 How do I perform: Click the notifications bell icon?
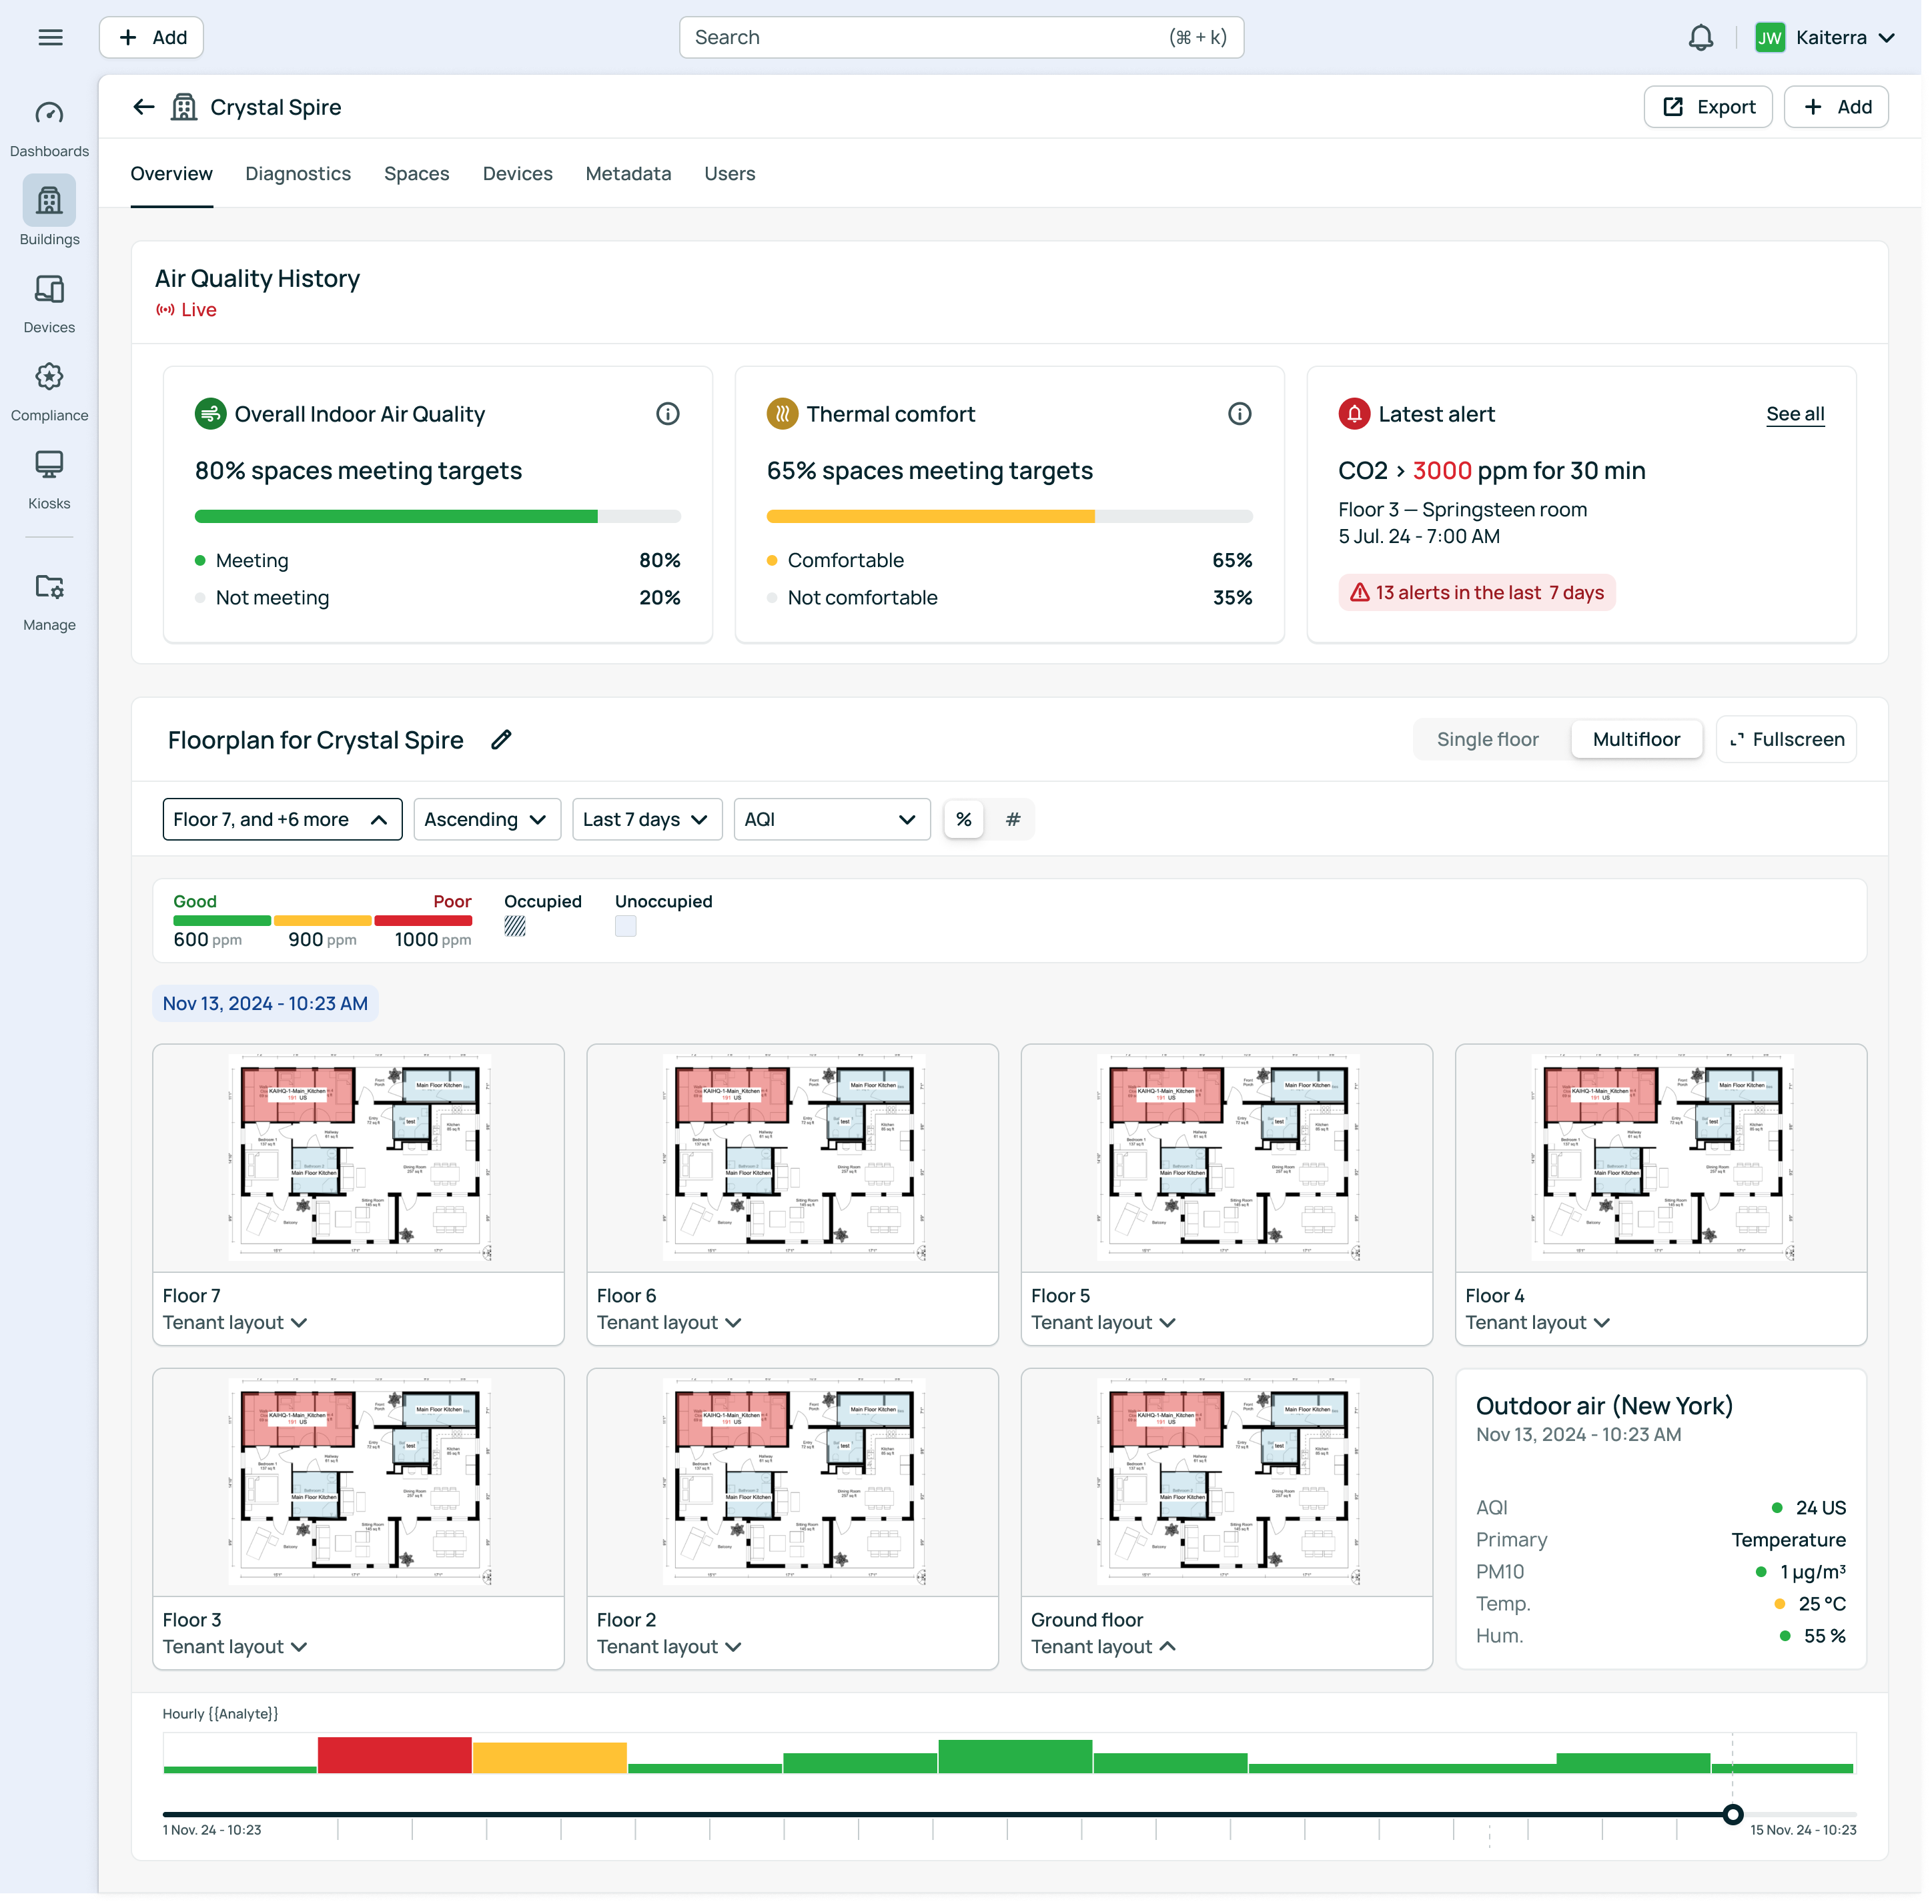click(x=1700, y=38)
